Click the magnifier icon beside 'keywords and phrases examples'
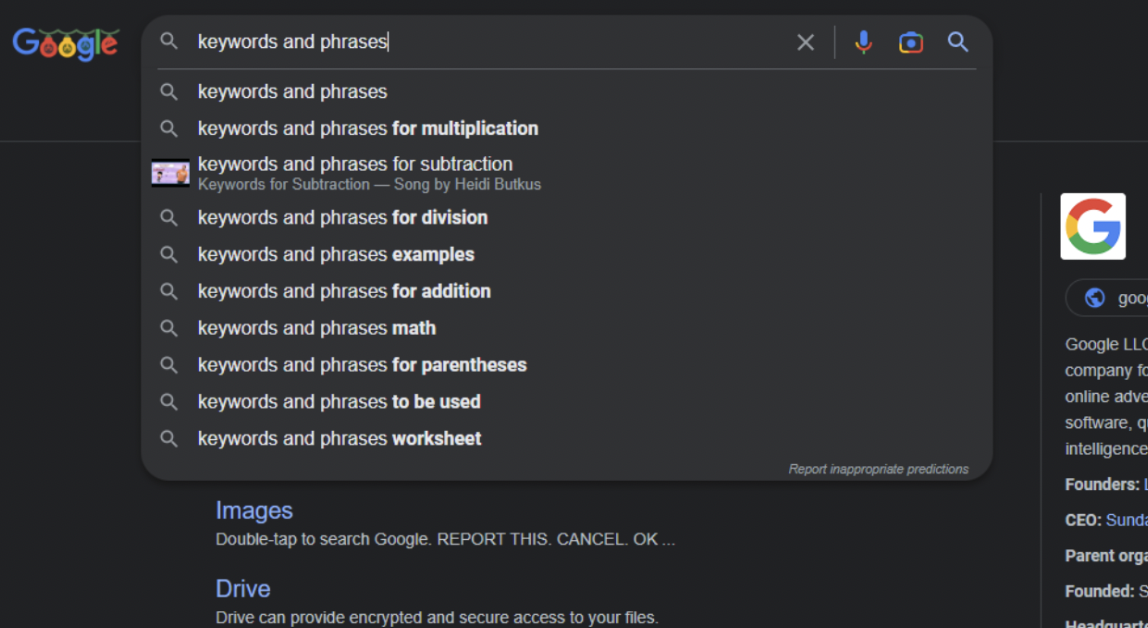 pos(169,254)
